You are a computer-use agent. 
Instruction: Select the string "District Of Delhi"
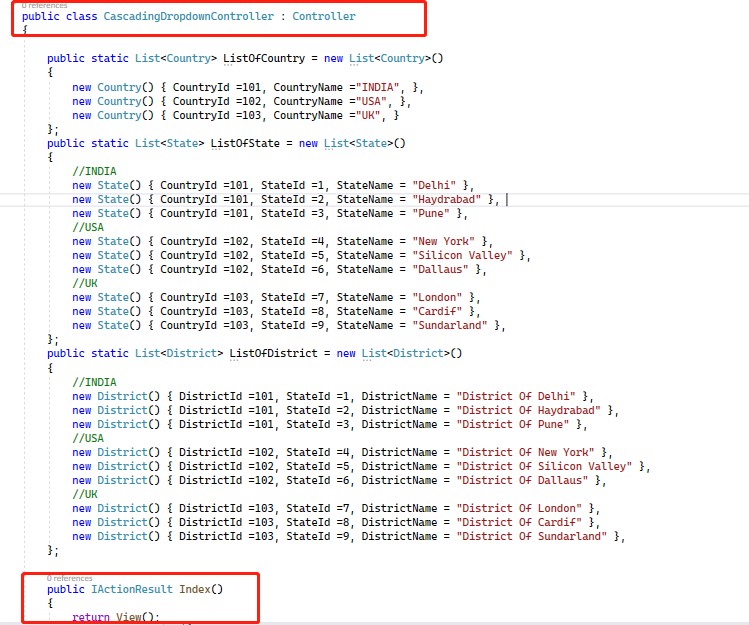pyautogui.click(x=516, y=396)
